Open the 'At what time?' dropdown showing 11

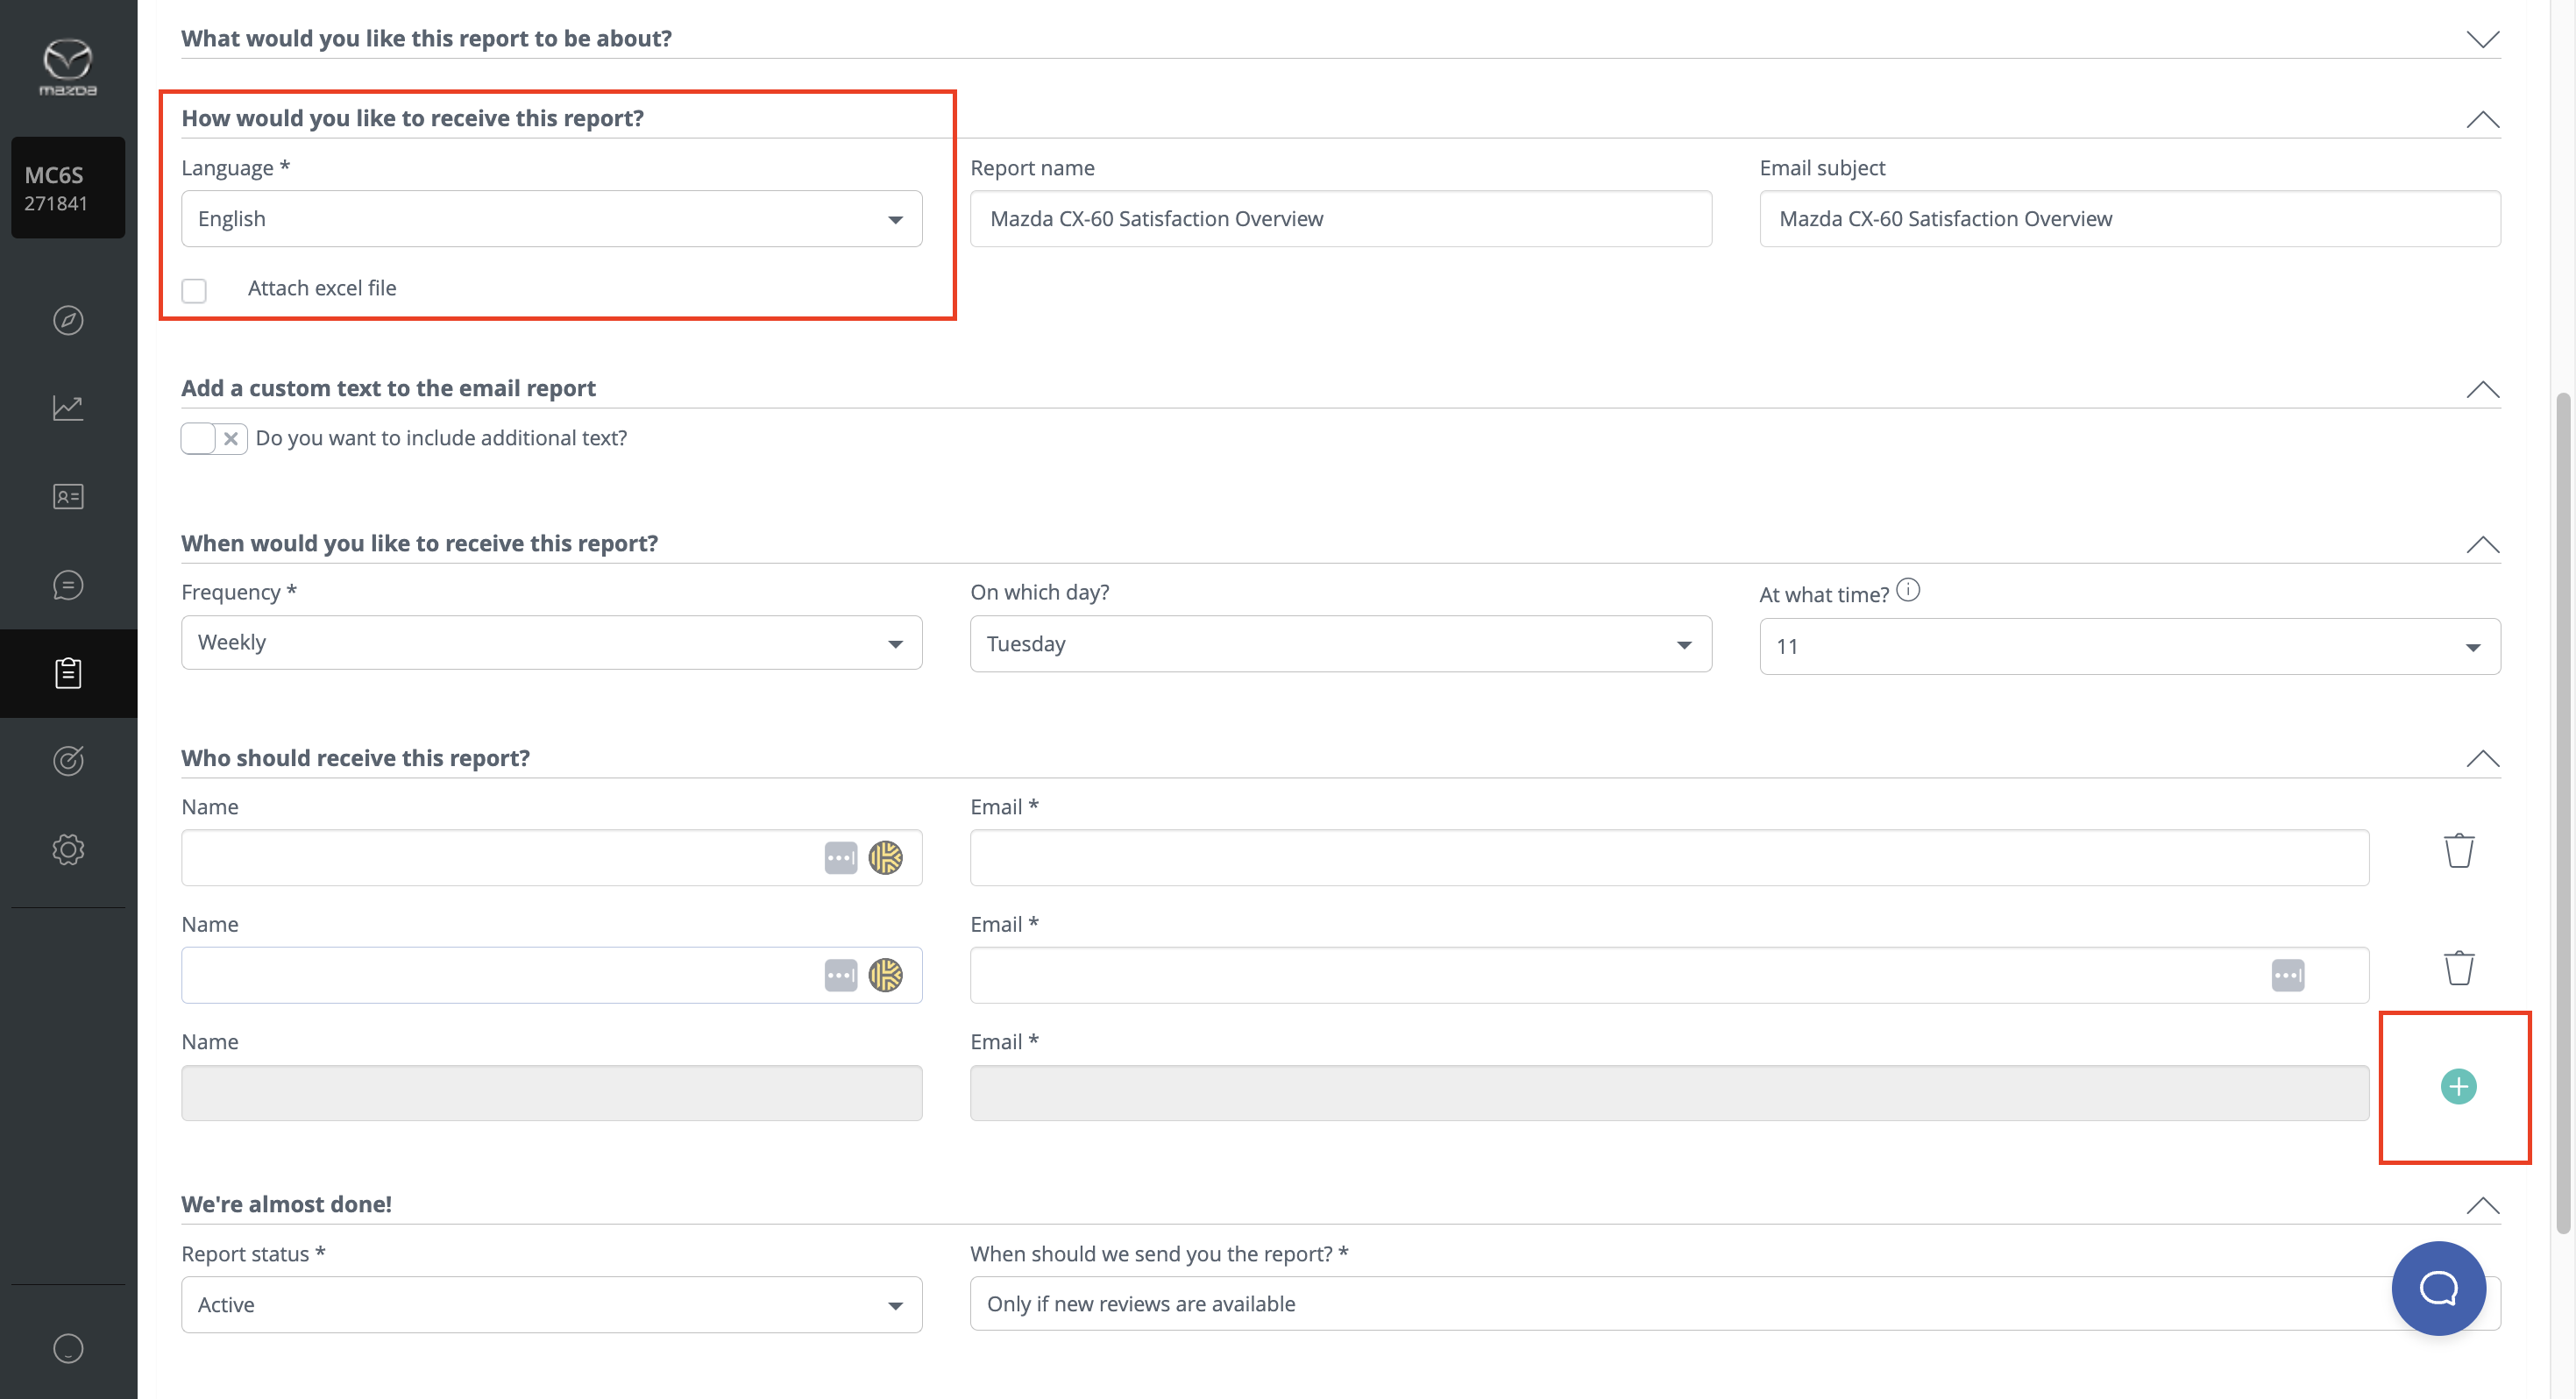pyautogui.click(x=2129, y=647)
